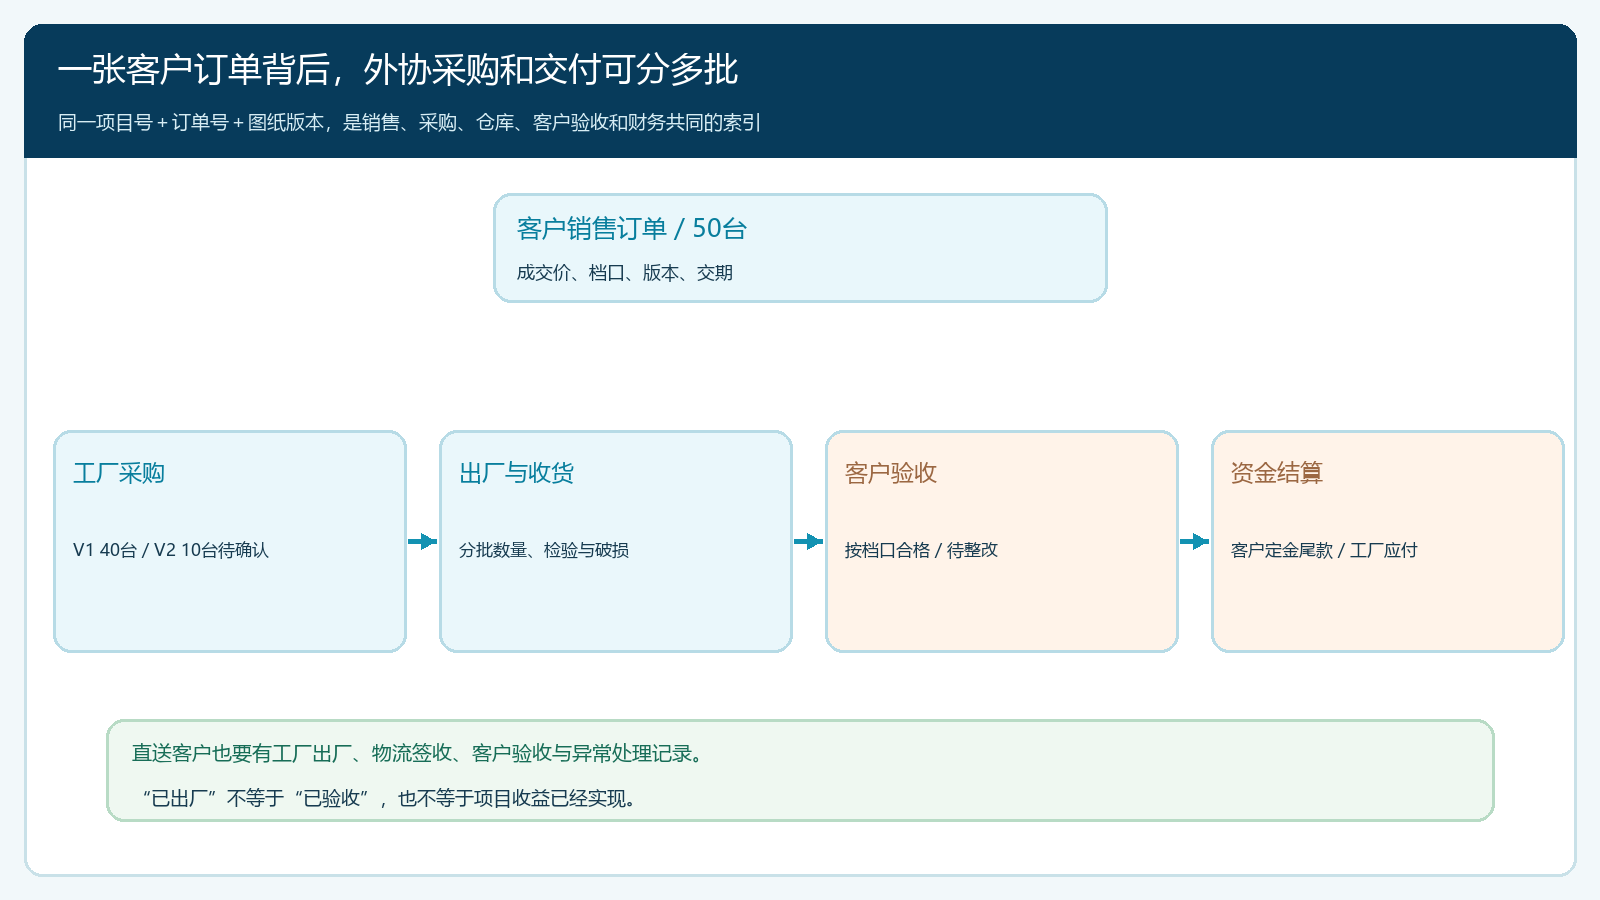Click the text 按档口合格 / 待整改

pos(921,550)
